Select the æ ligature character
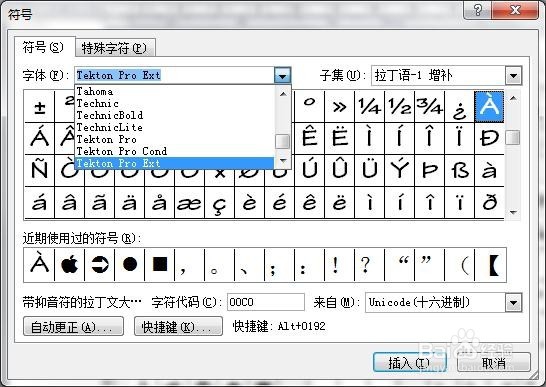 point(189,203)
